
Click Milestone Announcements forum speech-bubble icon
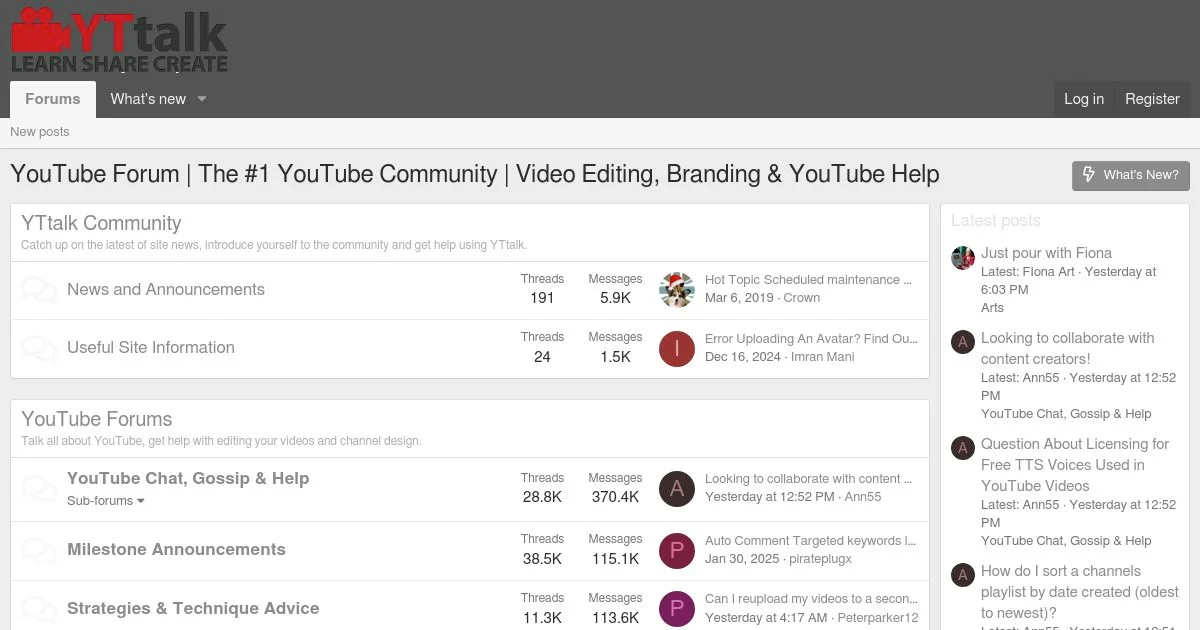[39, 550]
